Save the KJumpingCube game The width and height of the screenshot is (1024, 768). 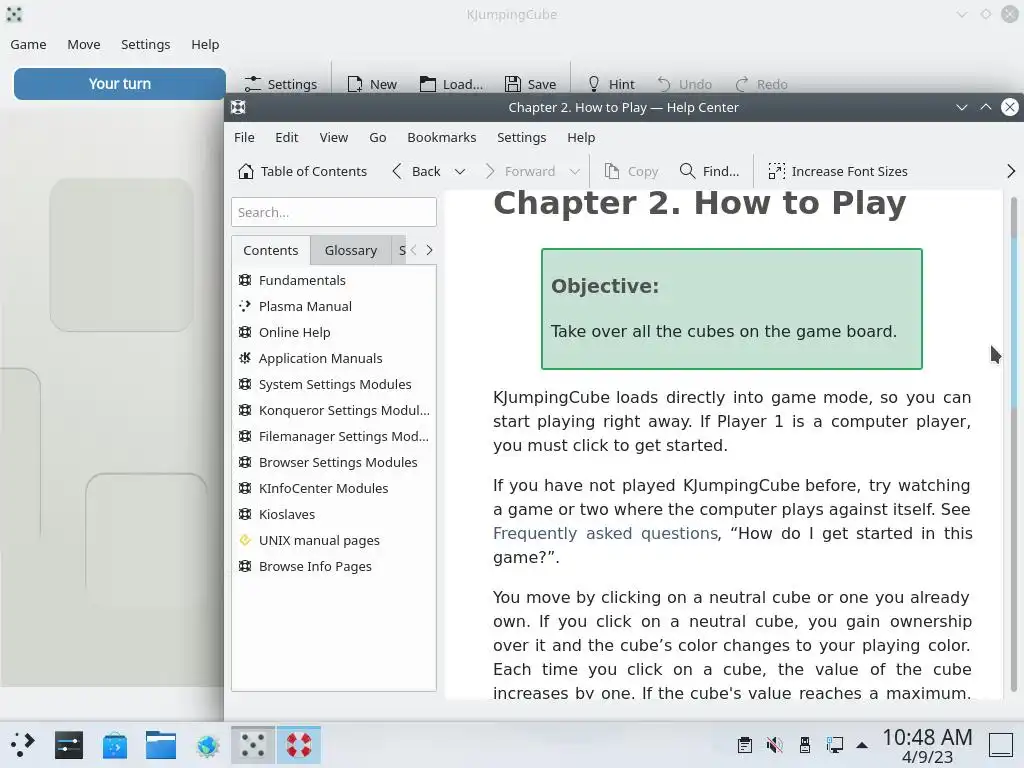pos(530,84)
